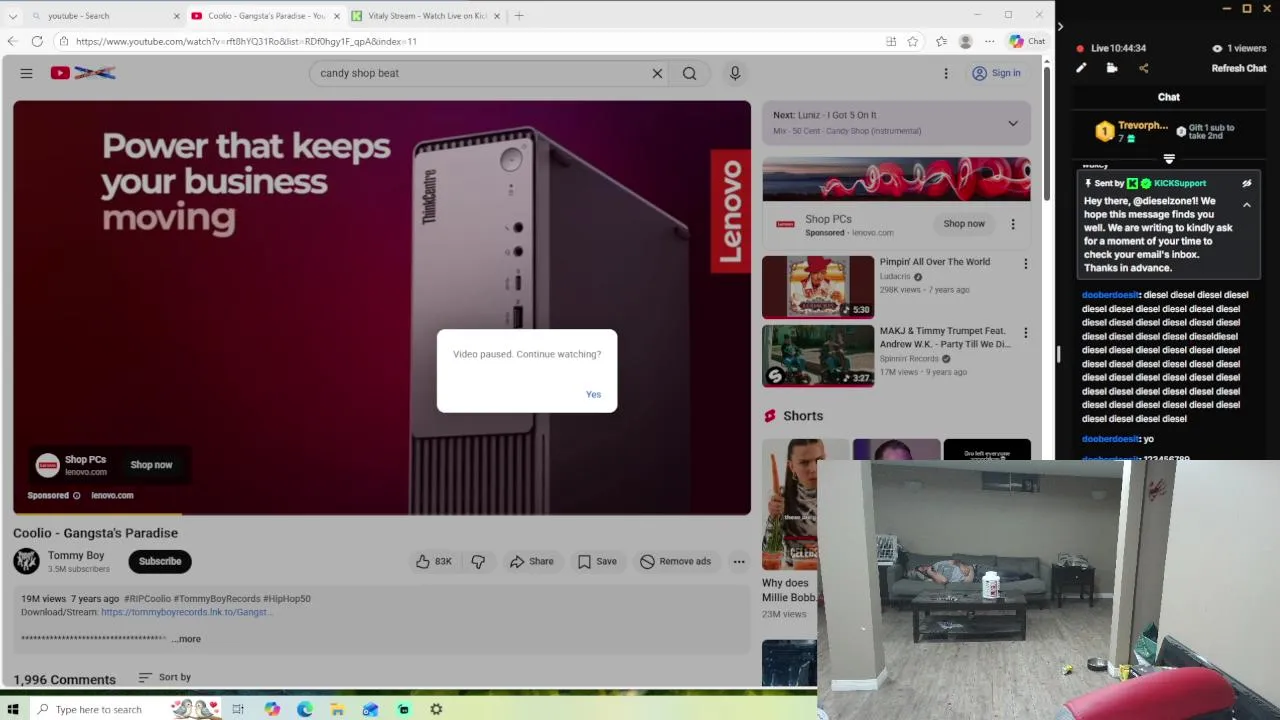Open the comments 'Sort by' dropdown
The image size is (1280, 720).
pyautogui.click(x=165, y=677)
